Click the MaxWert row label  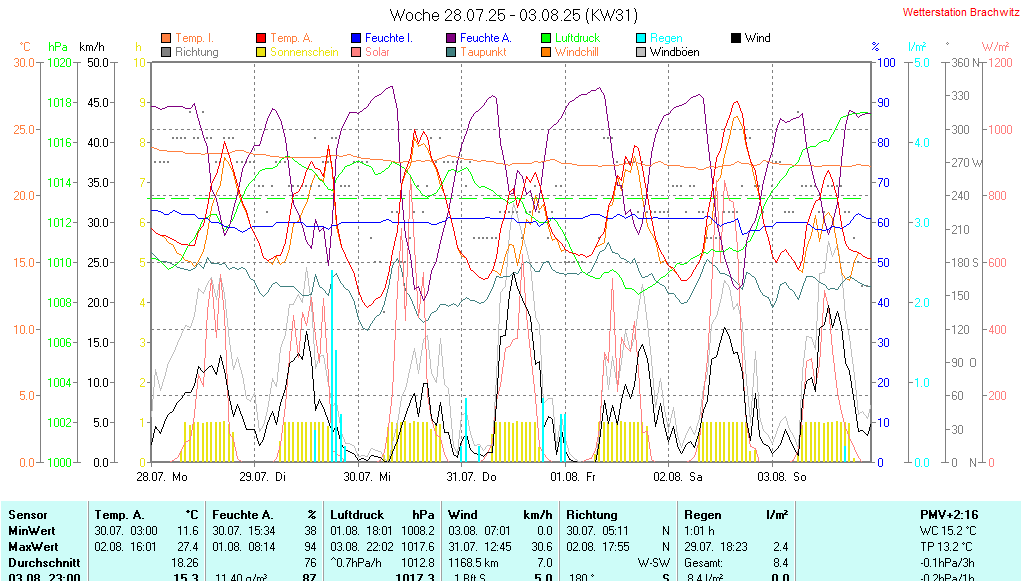coord(33,547)
